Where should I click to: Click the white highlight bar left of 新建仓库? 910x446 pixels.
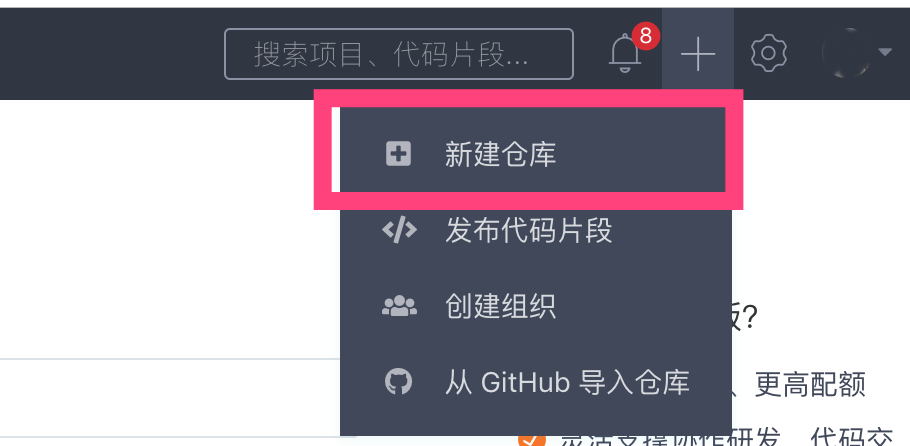[335, 150]
